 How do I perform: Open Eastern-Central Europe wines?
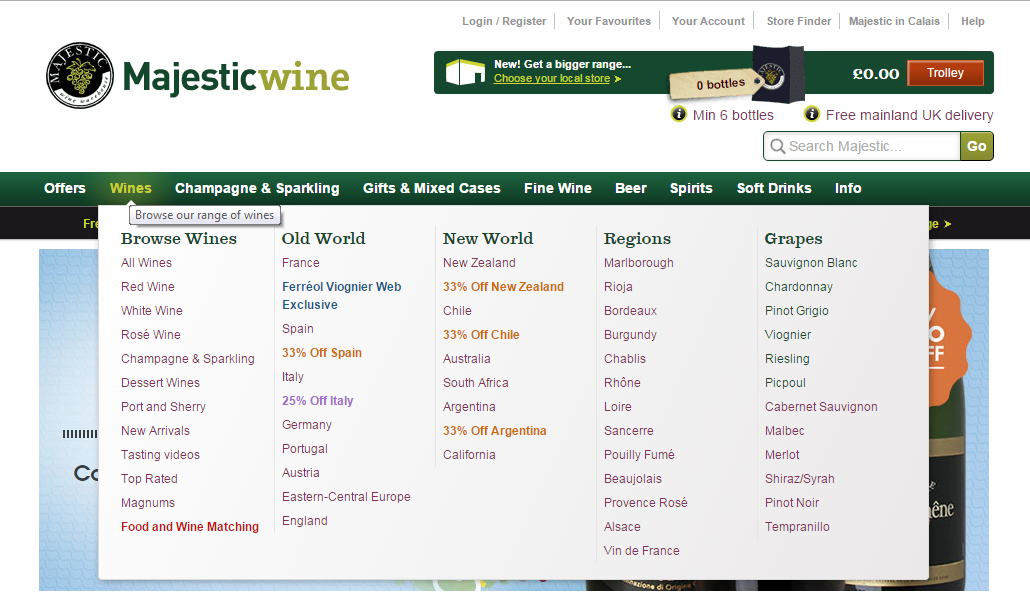coord(346,497)
